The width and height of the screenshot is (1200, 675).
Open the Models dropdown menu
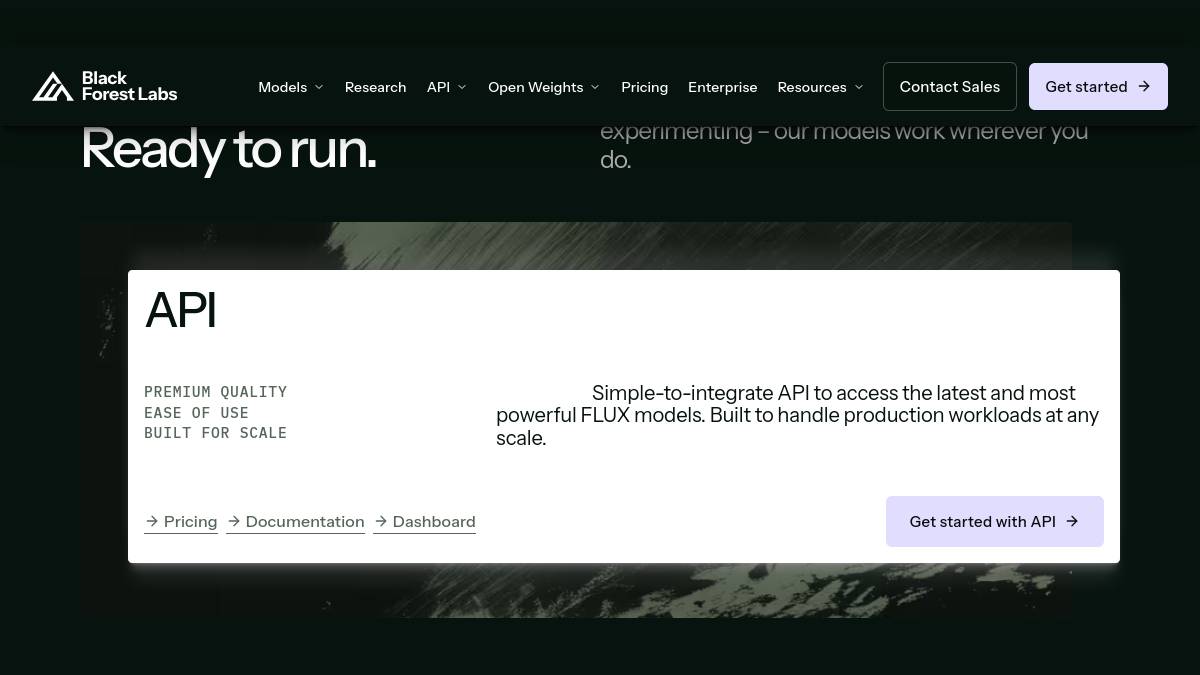[x=291, y=87]
